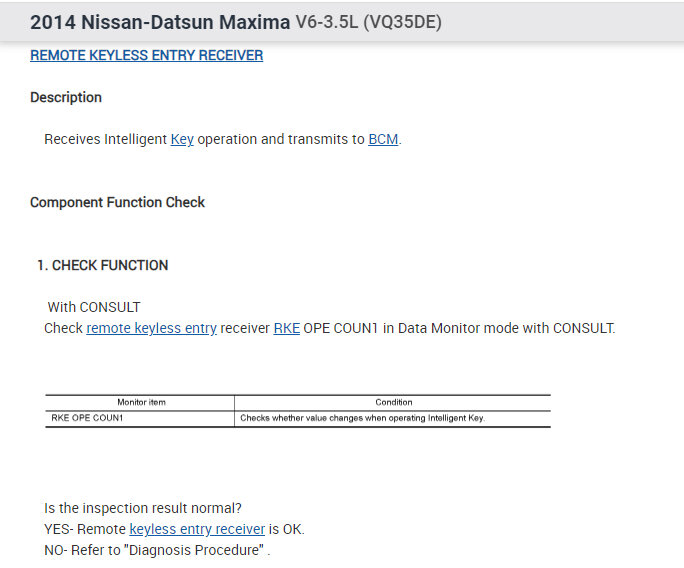This screenshot has height=568, width=684.
Task: Select the RKE OPE COUN1 table cell
Action: coord(87,418)
